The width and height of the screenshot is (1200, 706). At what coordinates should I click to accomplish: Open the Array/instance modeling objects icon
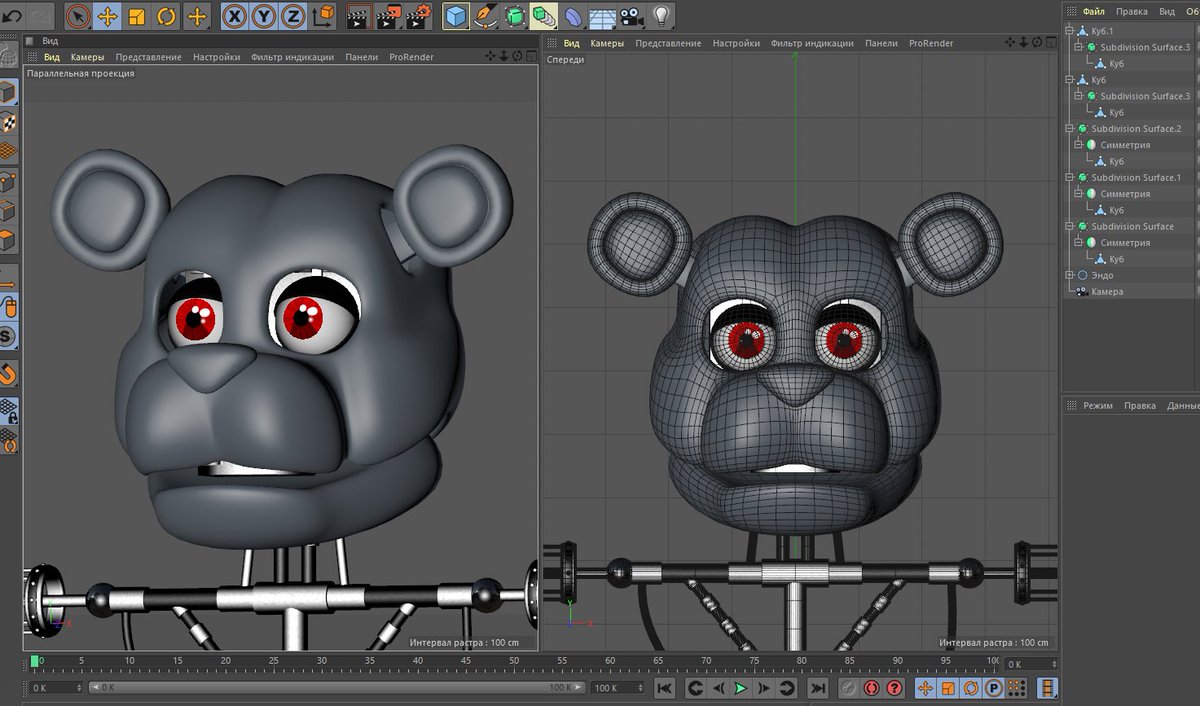click(544, 16)
